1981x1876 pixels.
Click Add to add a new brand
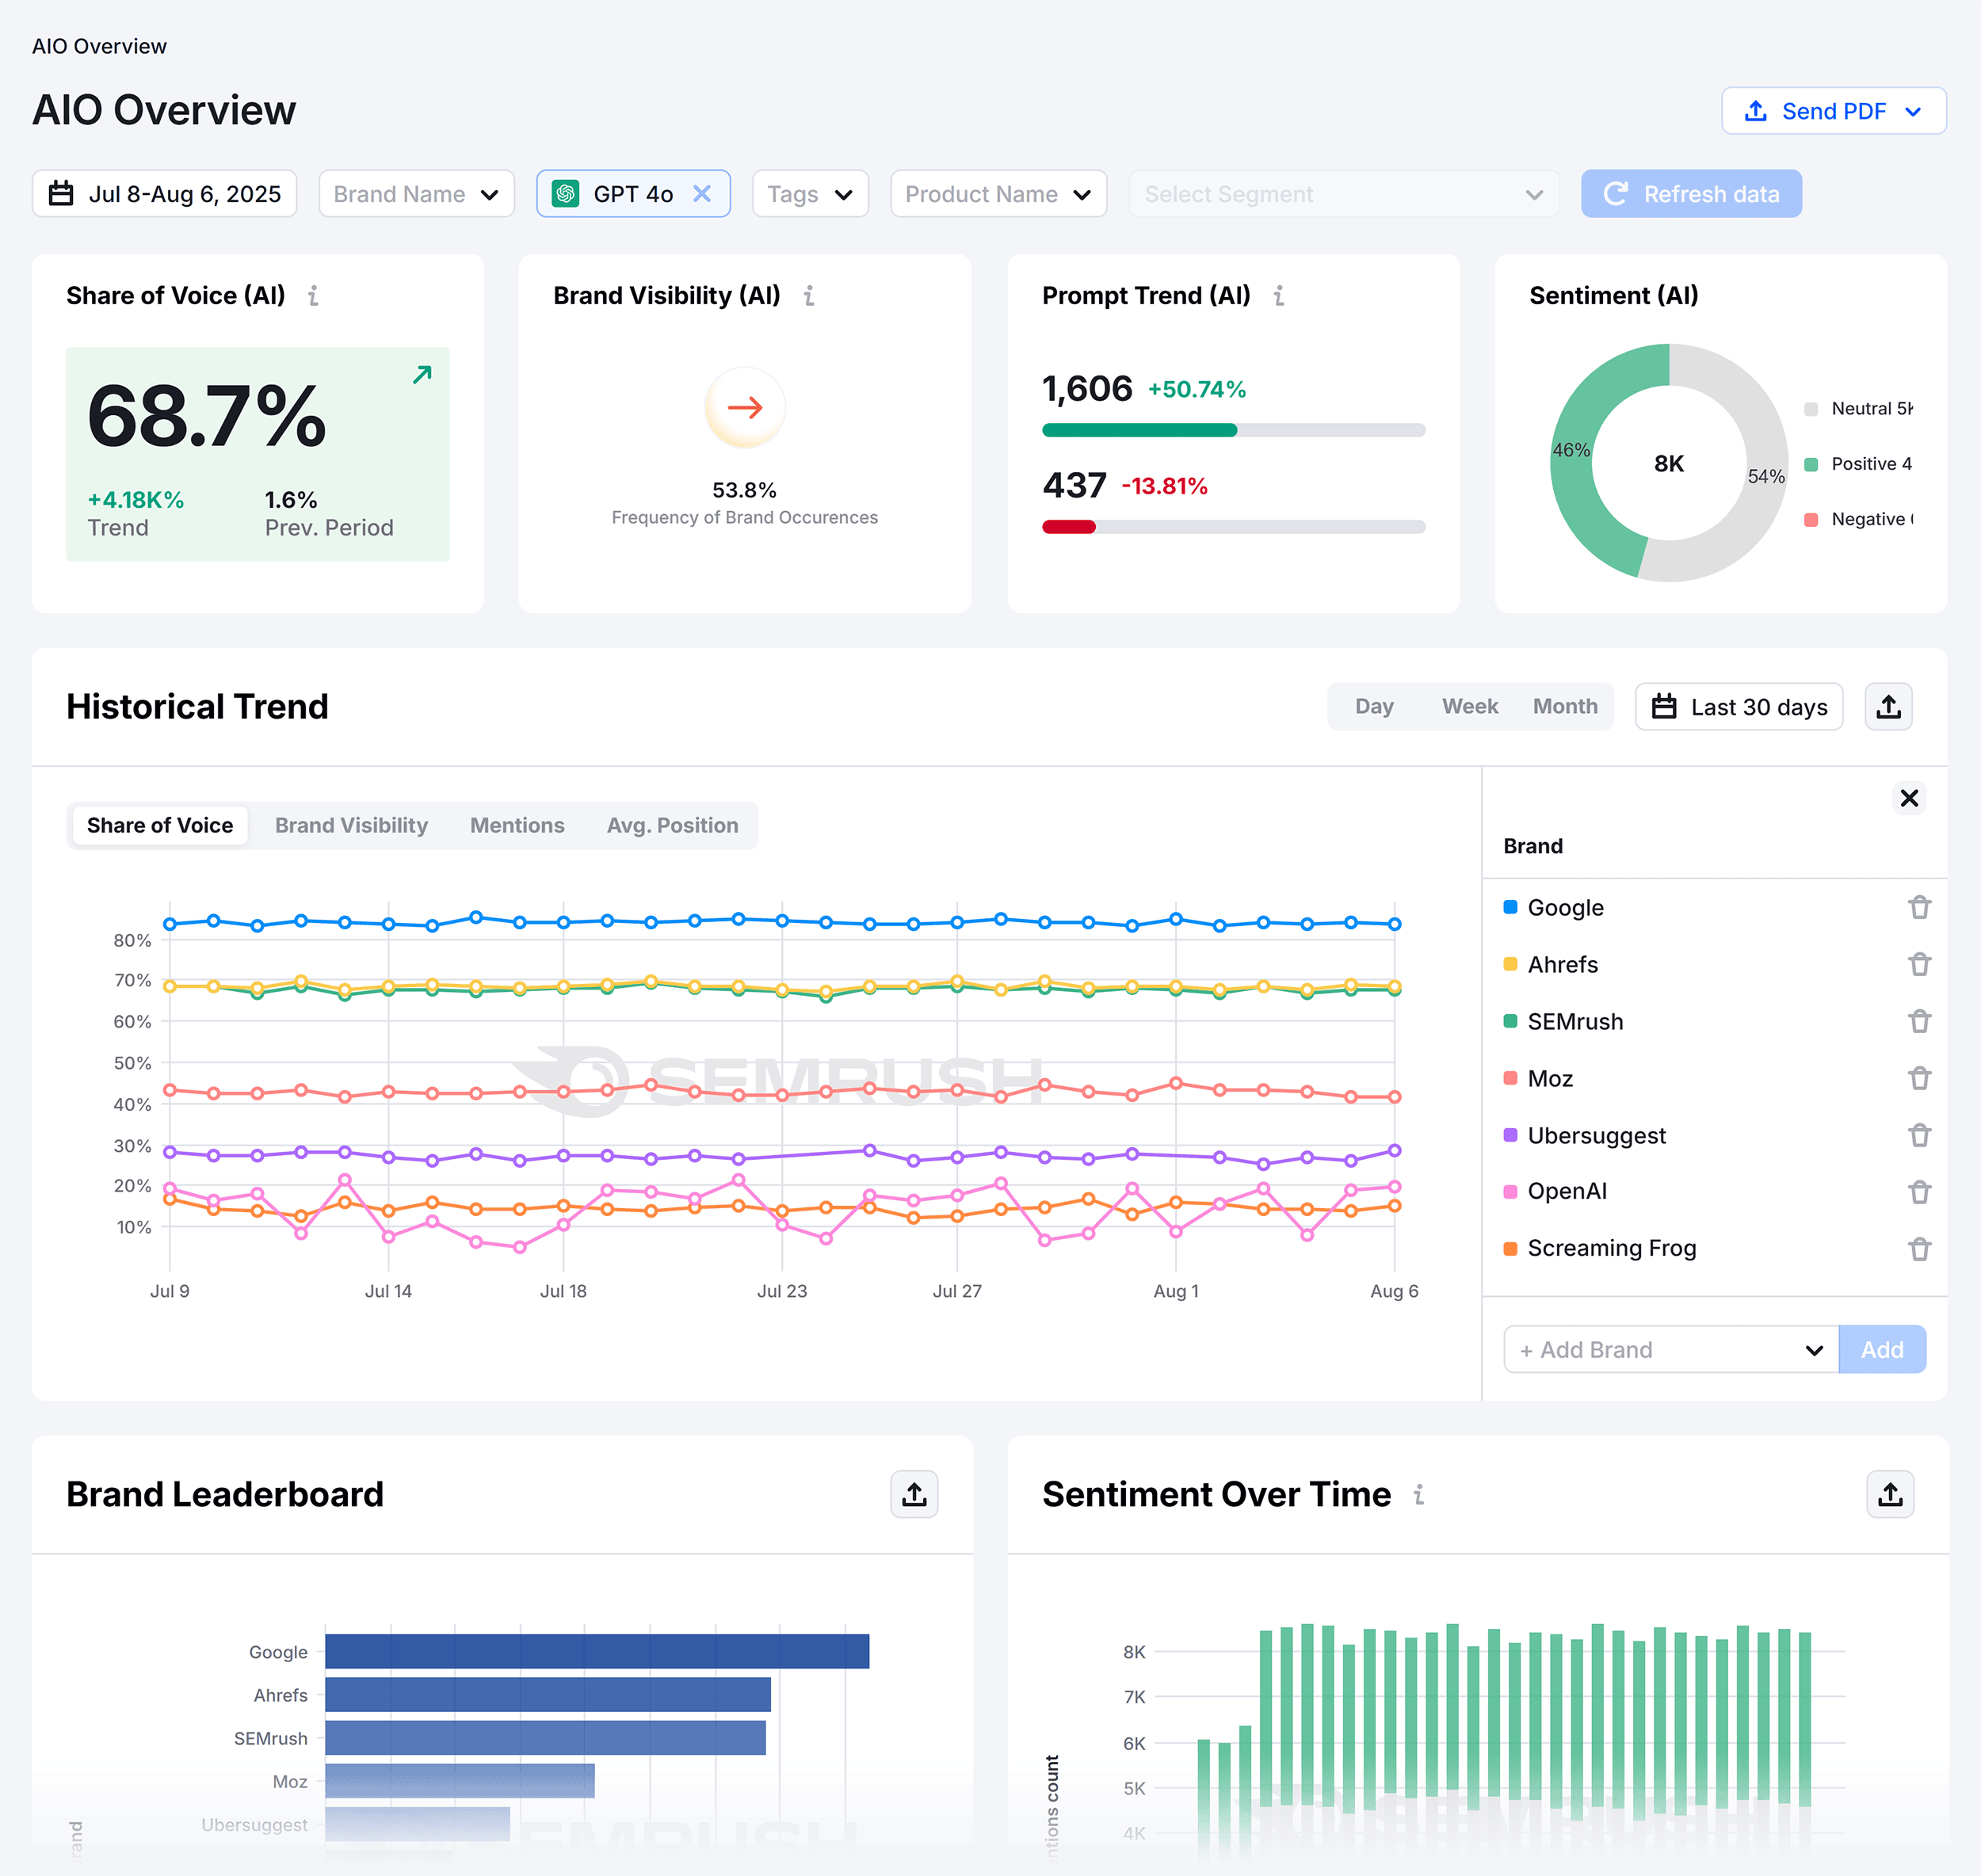[1883, 1349]
